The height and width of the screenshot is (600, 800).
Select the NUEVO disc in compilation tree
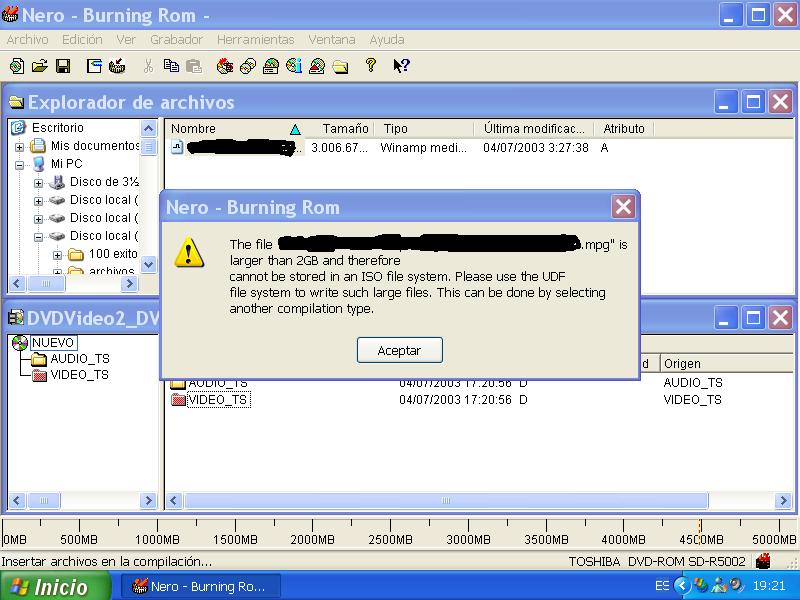53,342
